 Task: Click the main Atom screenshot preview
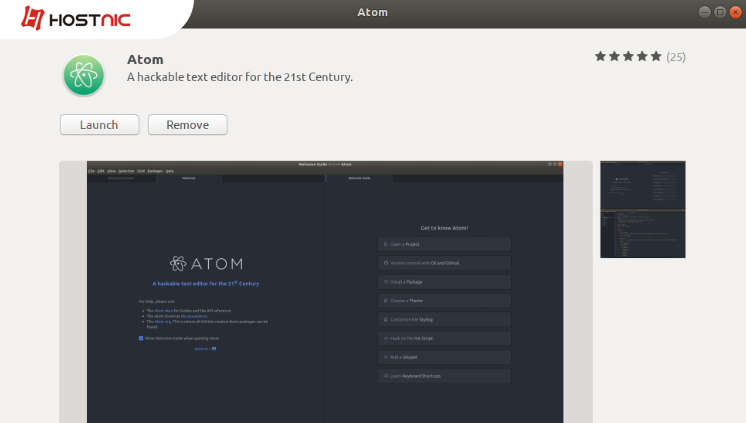[326, 292]
